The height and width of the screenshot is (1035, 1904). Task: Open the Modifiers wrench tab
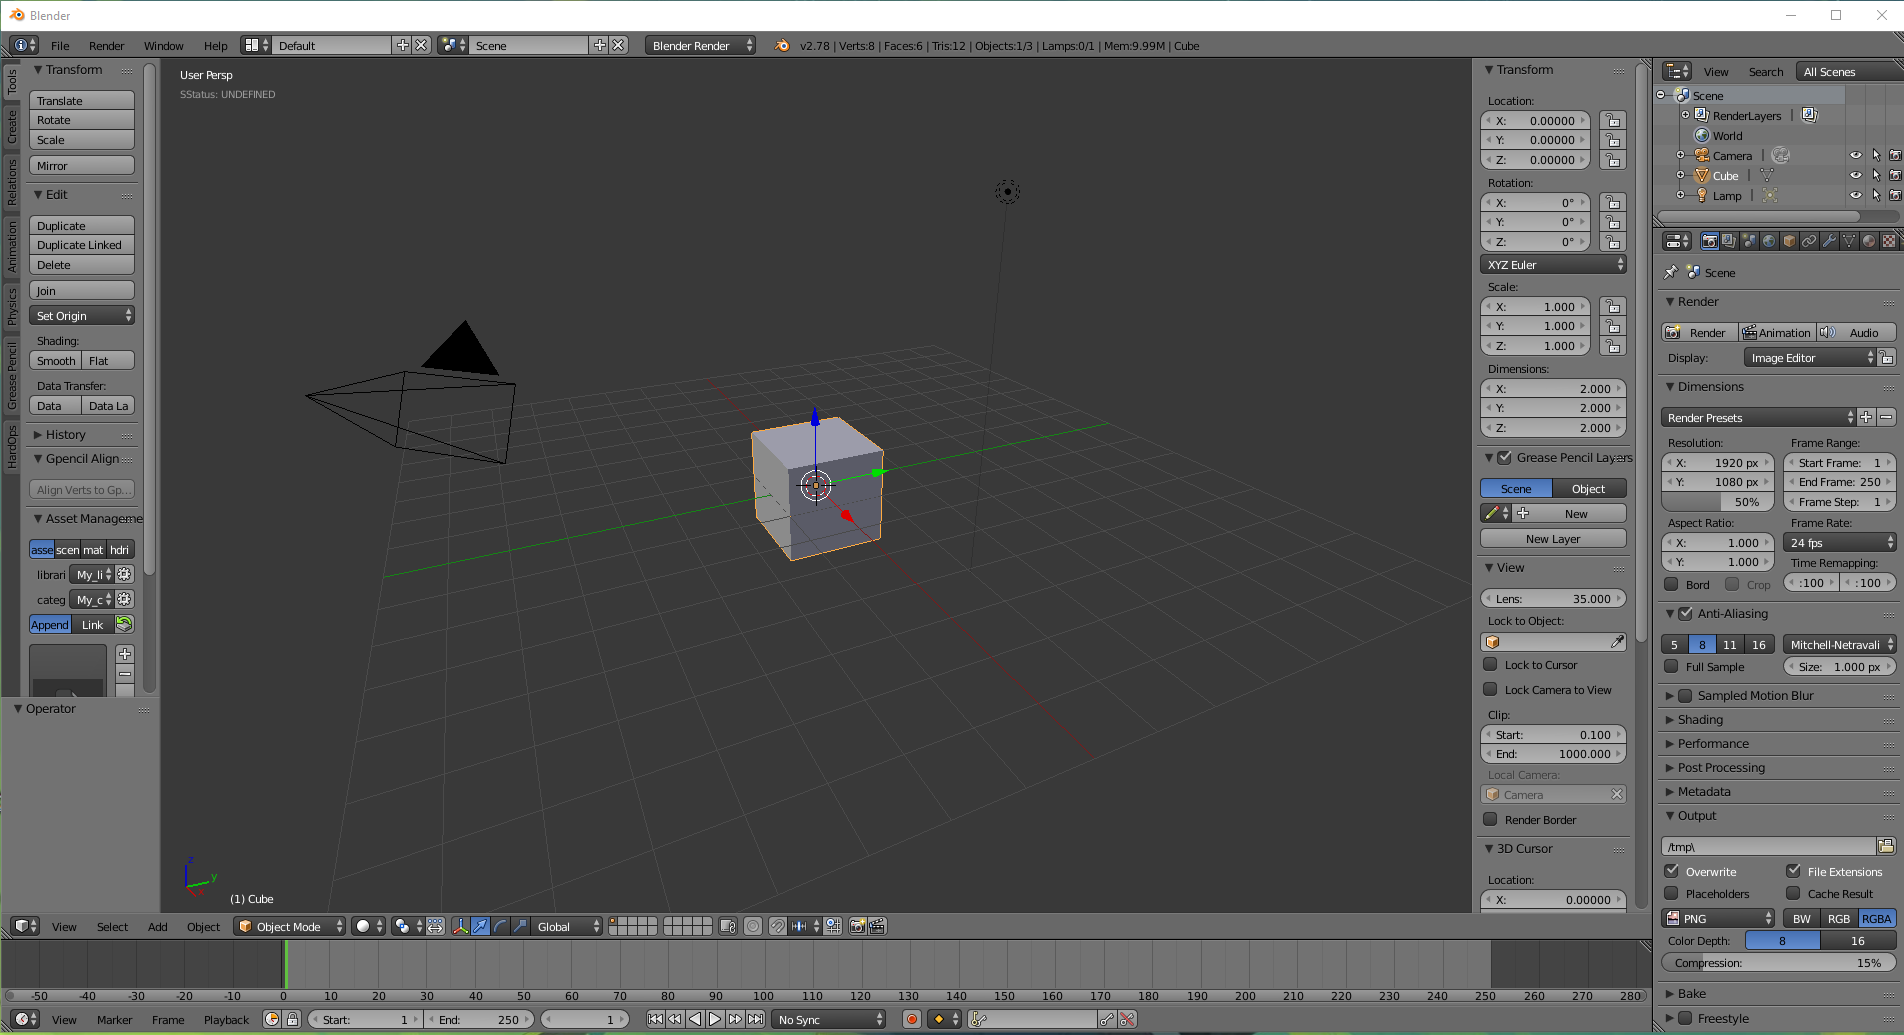point(1829,241)
